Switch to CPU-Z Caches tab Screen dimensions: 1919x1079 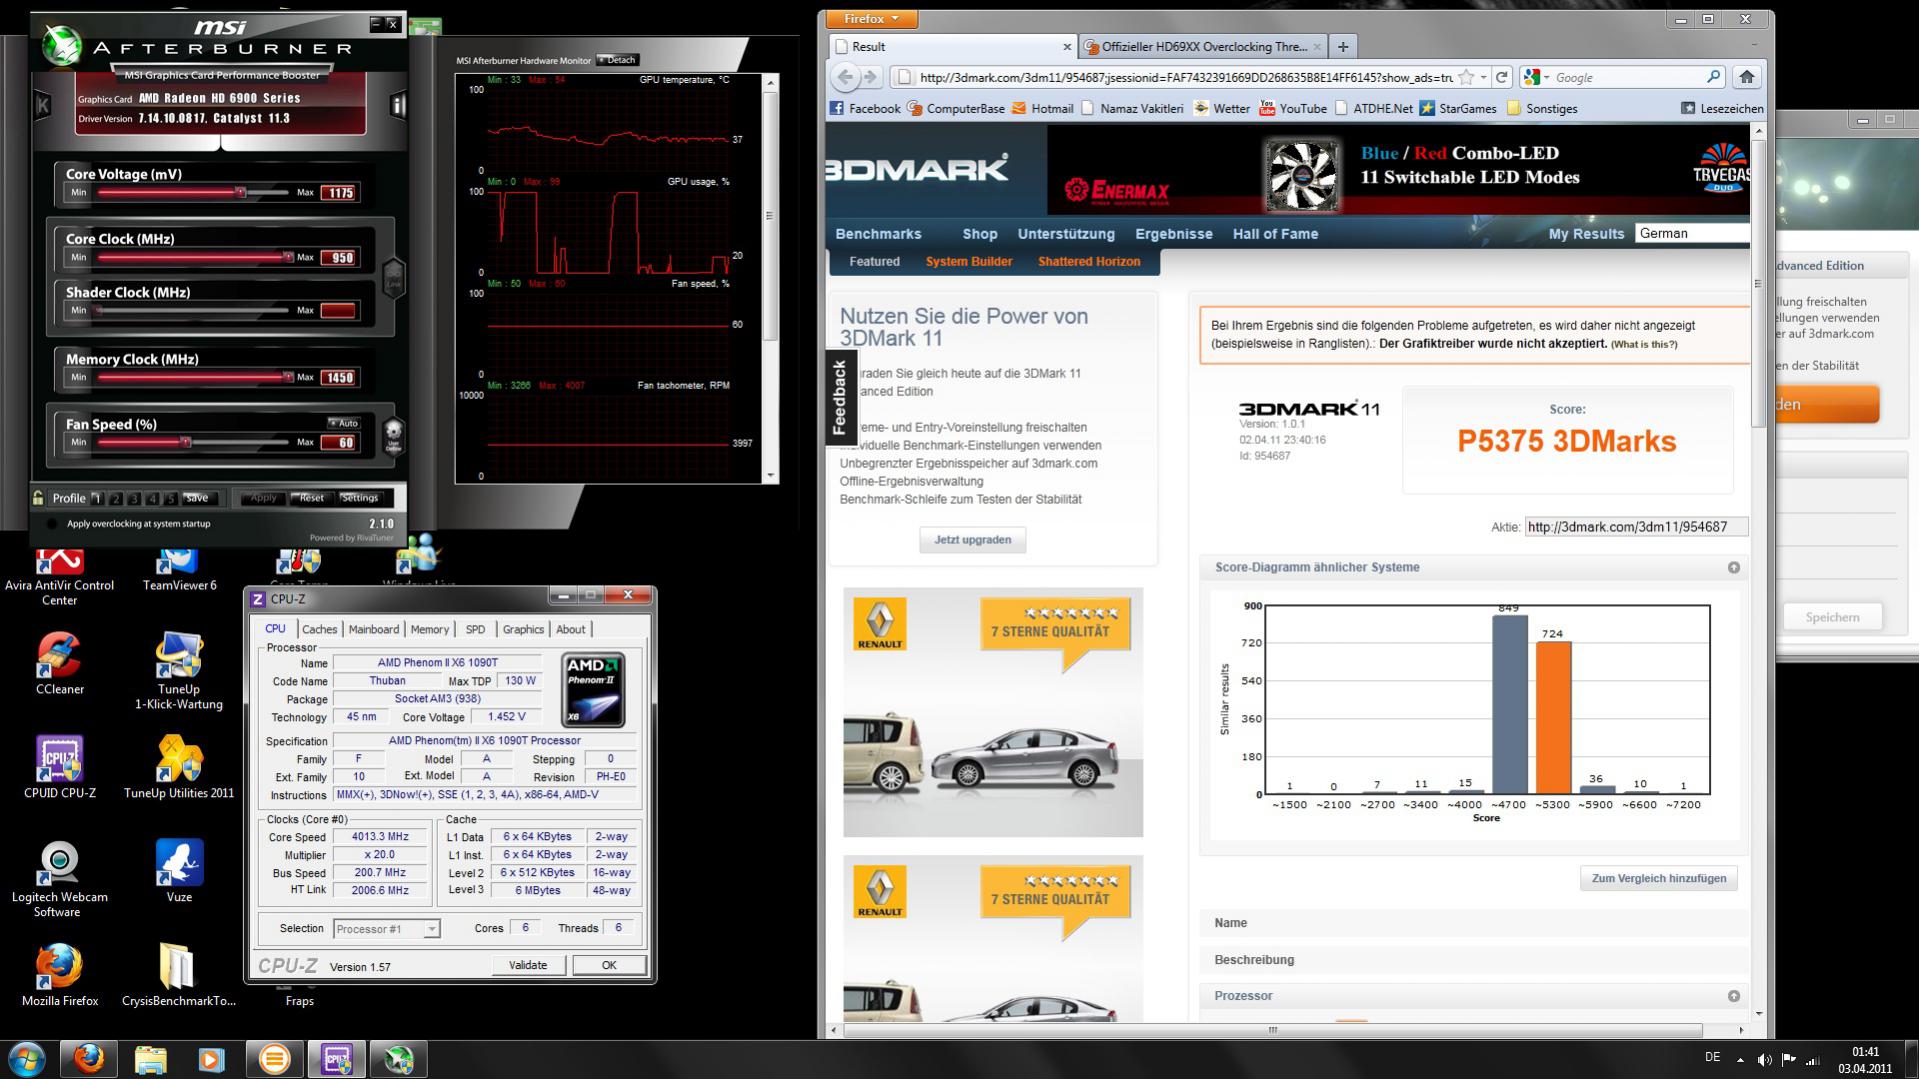point(320,629)
